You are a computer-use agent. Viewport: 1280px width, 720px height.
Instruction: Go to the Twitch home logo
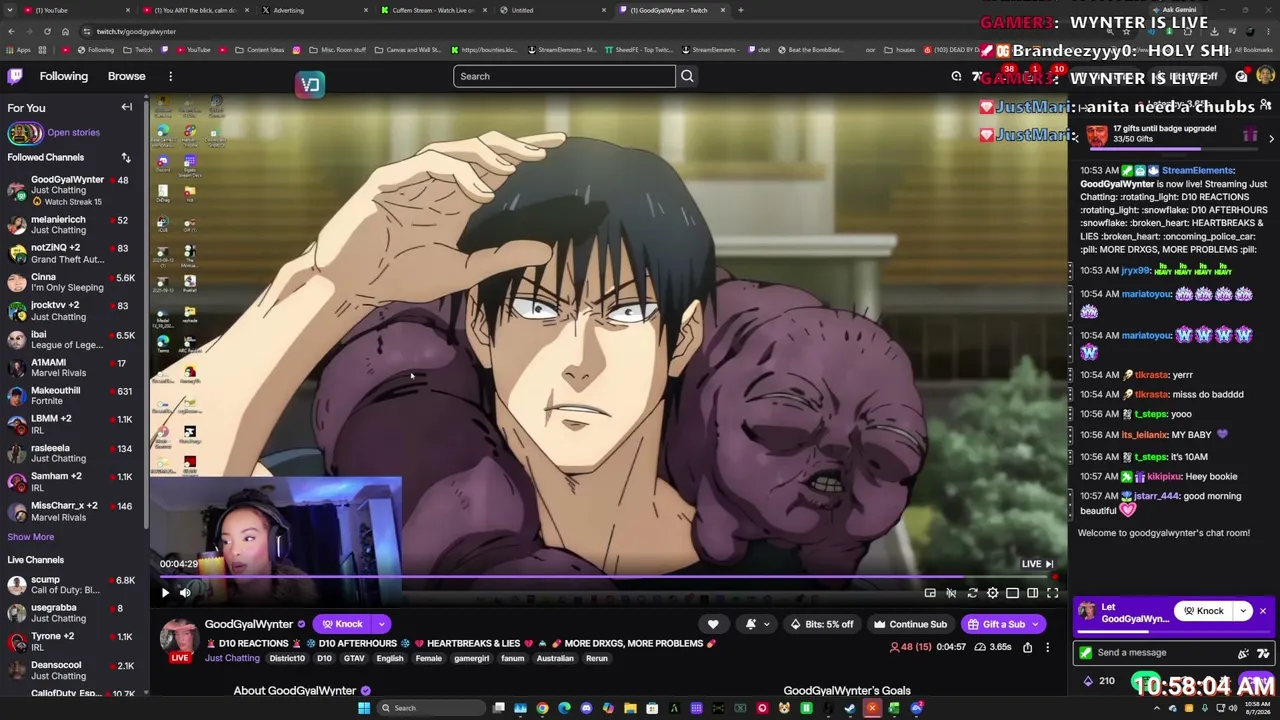[15, 76]
